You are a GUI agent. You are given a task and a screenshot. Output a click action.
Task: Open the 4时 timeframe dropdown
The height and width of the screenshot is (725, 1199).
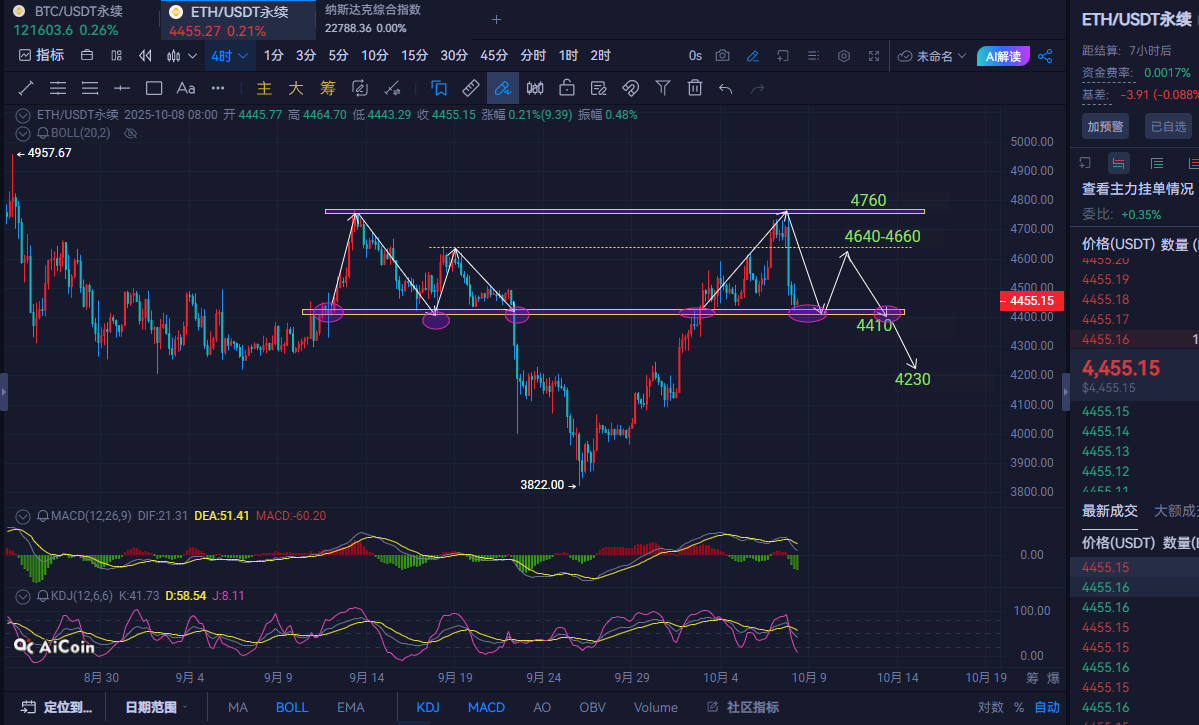coord(229,56)
